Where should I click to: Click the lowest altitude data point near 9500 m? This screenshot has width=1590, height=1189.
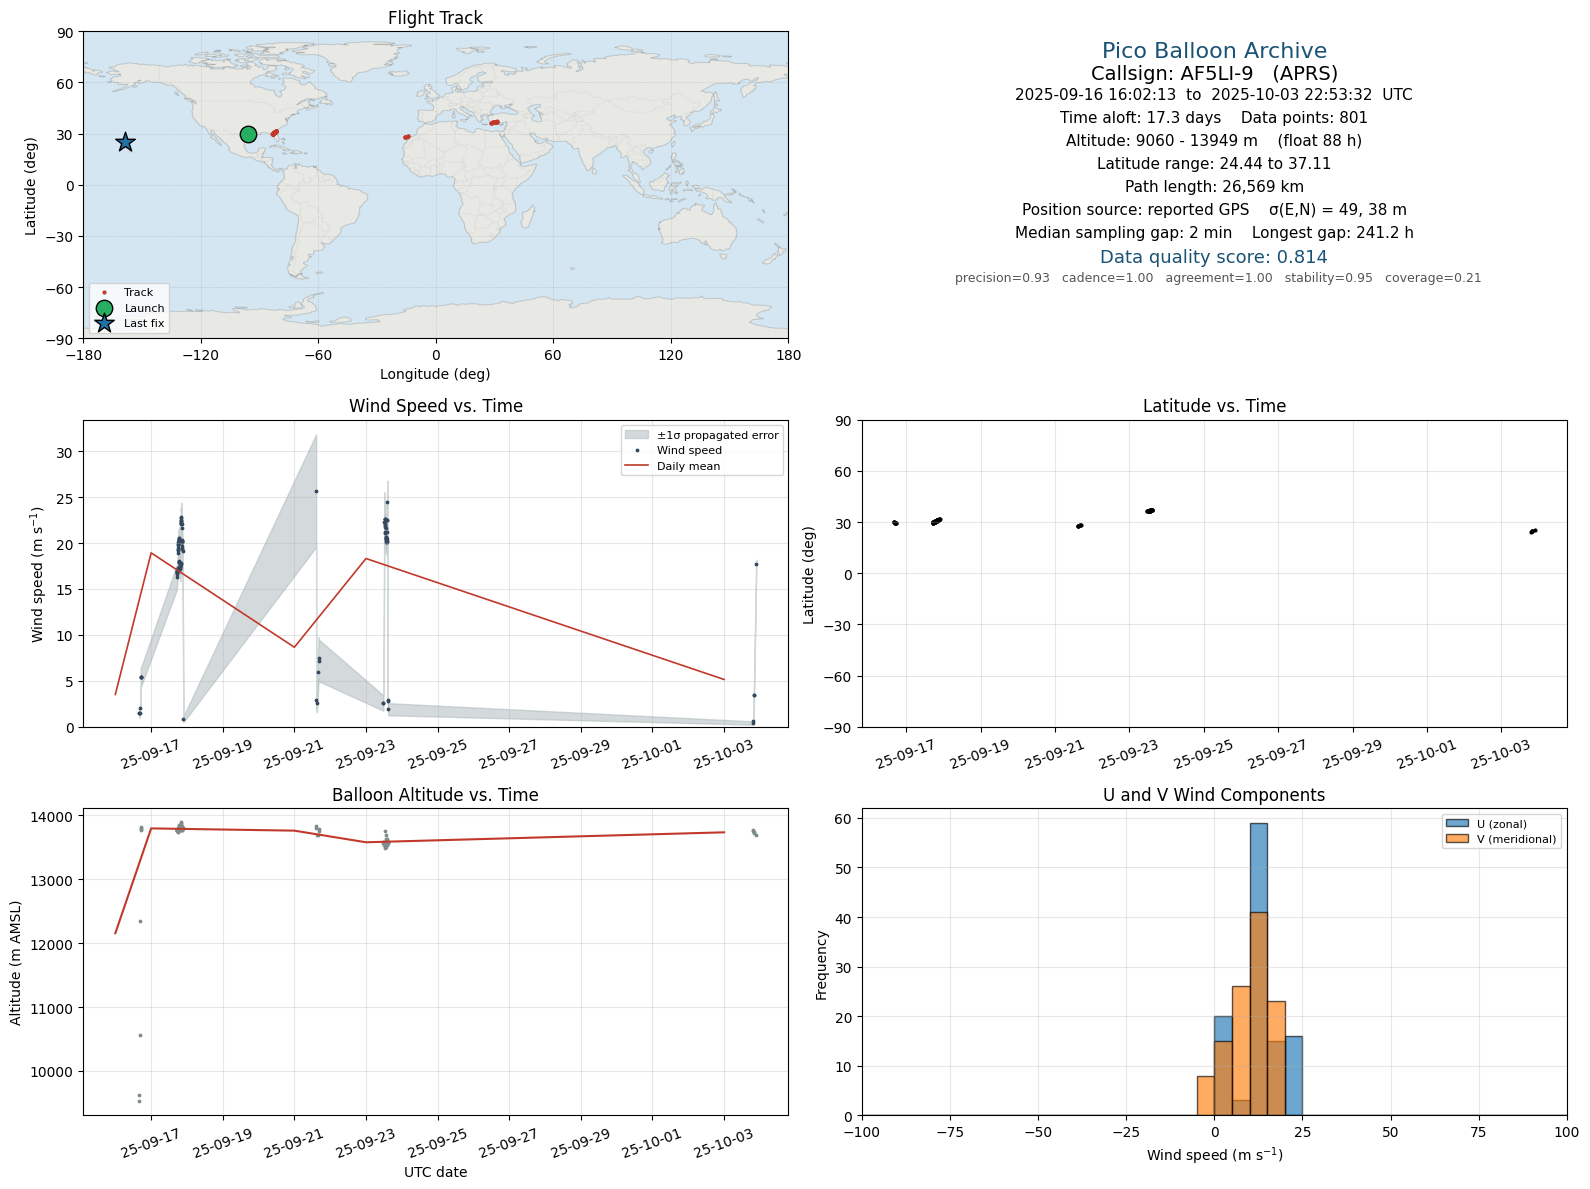click(139, 1101)
